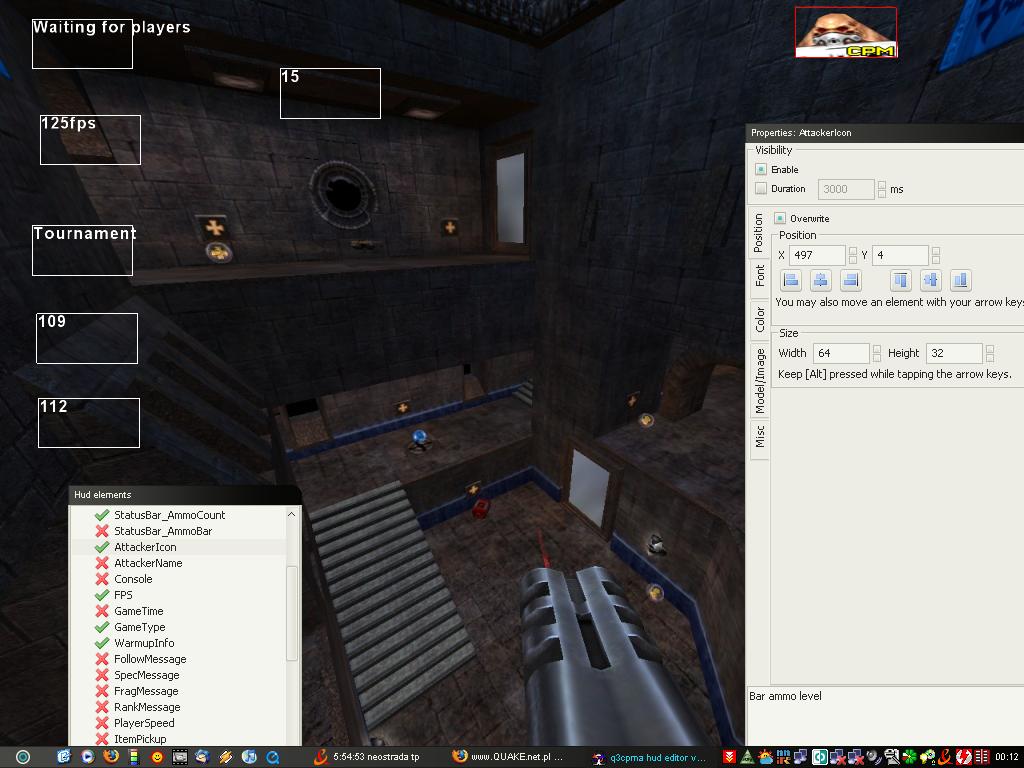Toggle red cross beside PlayerSpeed
Viewport: 1024px width, 768px height.
click(102, 723)
